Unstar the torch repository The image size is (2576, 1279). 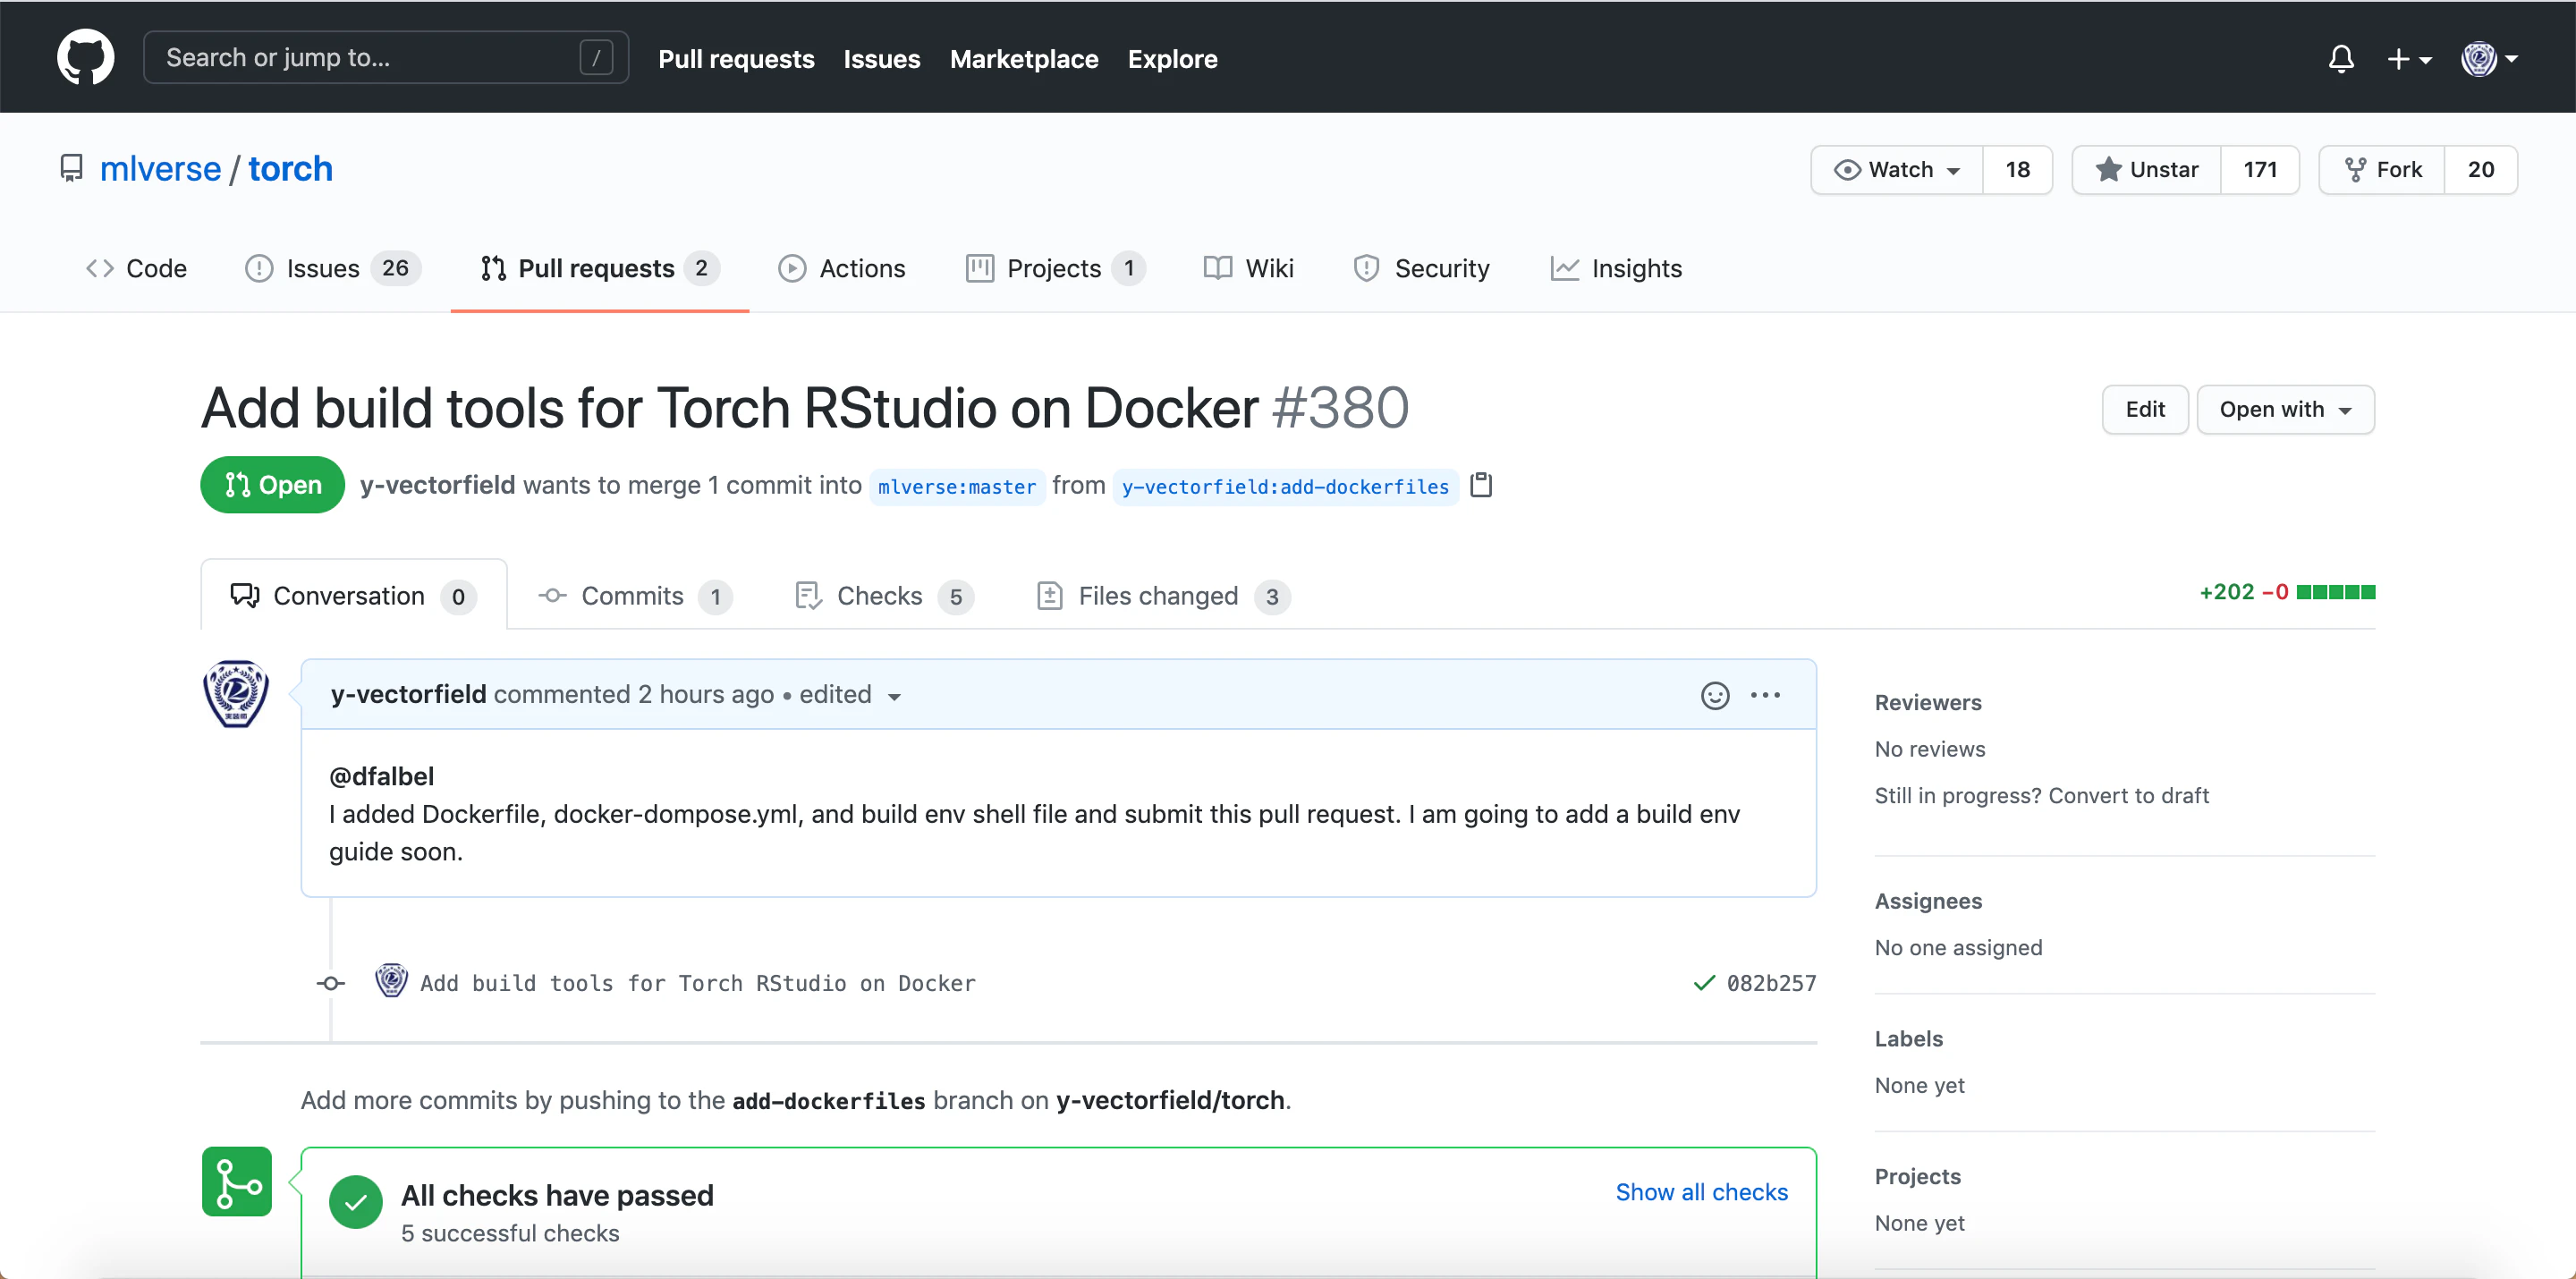[x=2148, y=169]
